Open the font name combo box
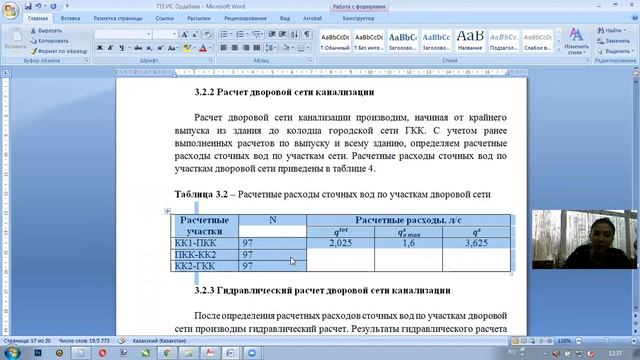 pyautogui.click(x=123, y=34)
